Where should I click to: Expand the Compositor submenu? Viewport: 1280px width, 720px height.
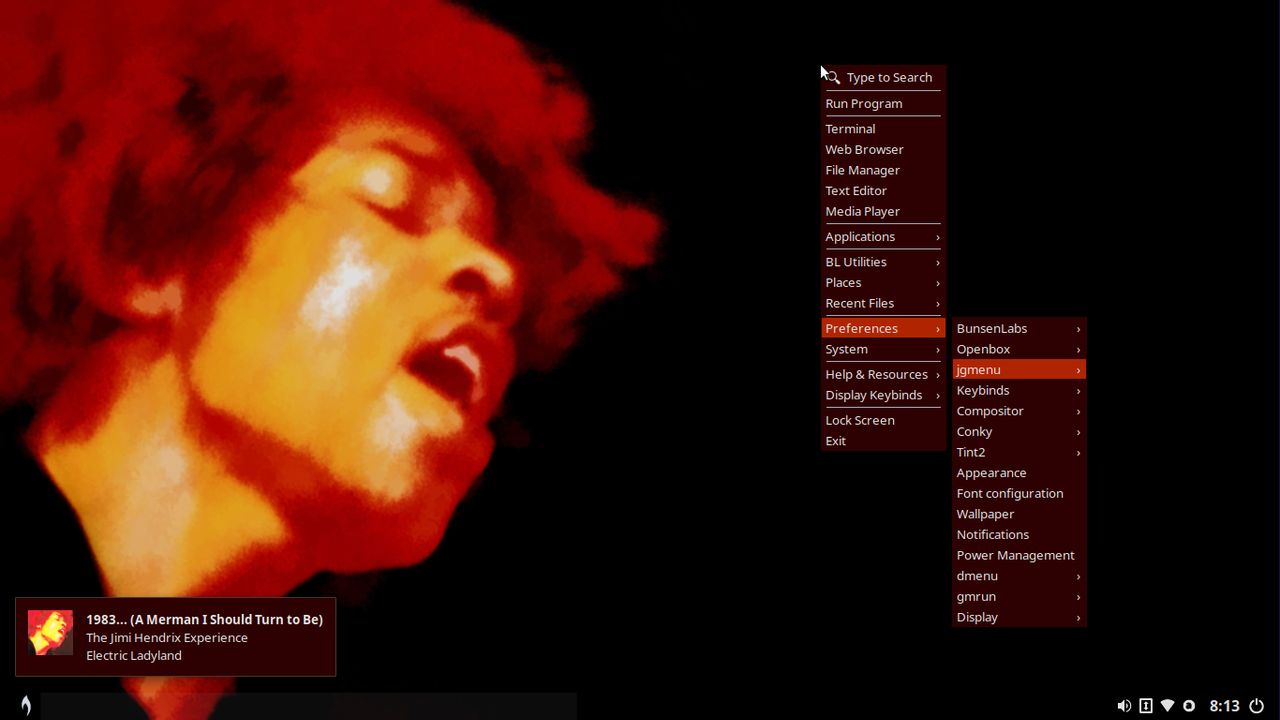1019,411
